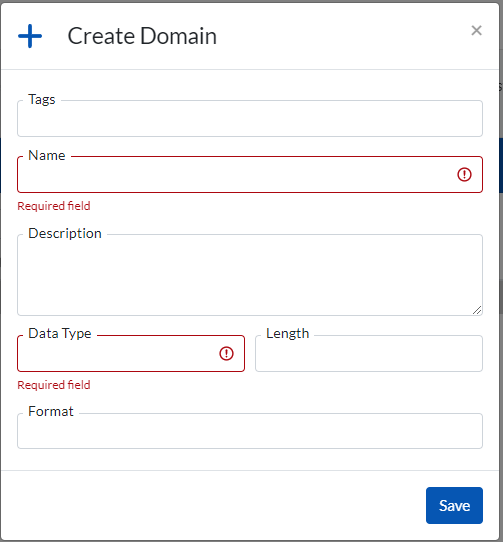
Task: Select the Name text field
Action: coord(250,175)
